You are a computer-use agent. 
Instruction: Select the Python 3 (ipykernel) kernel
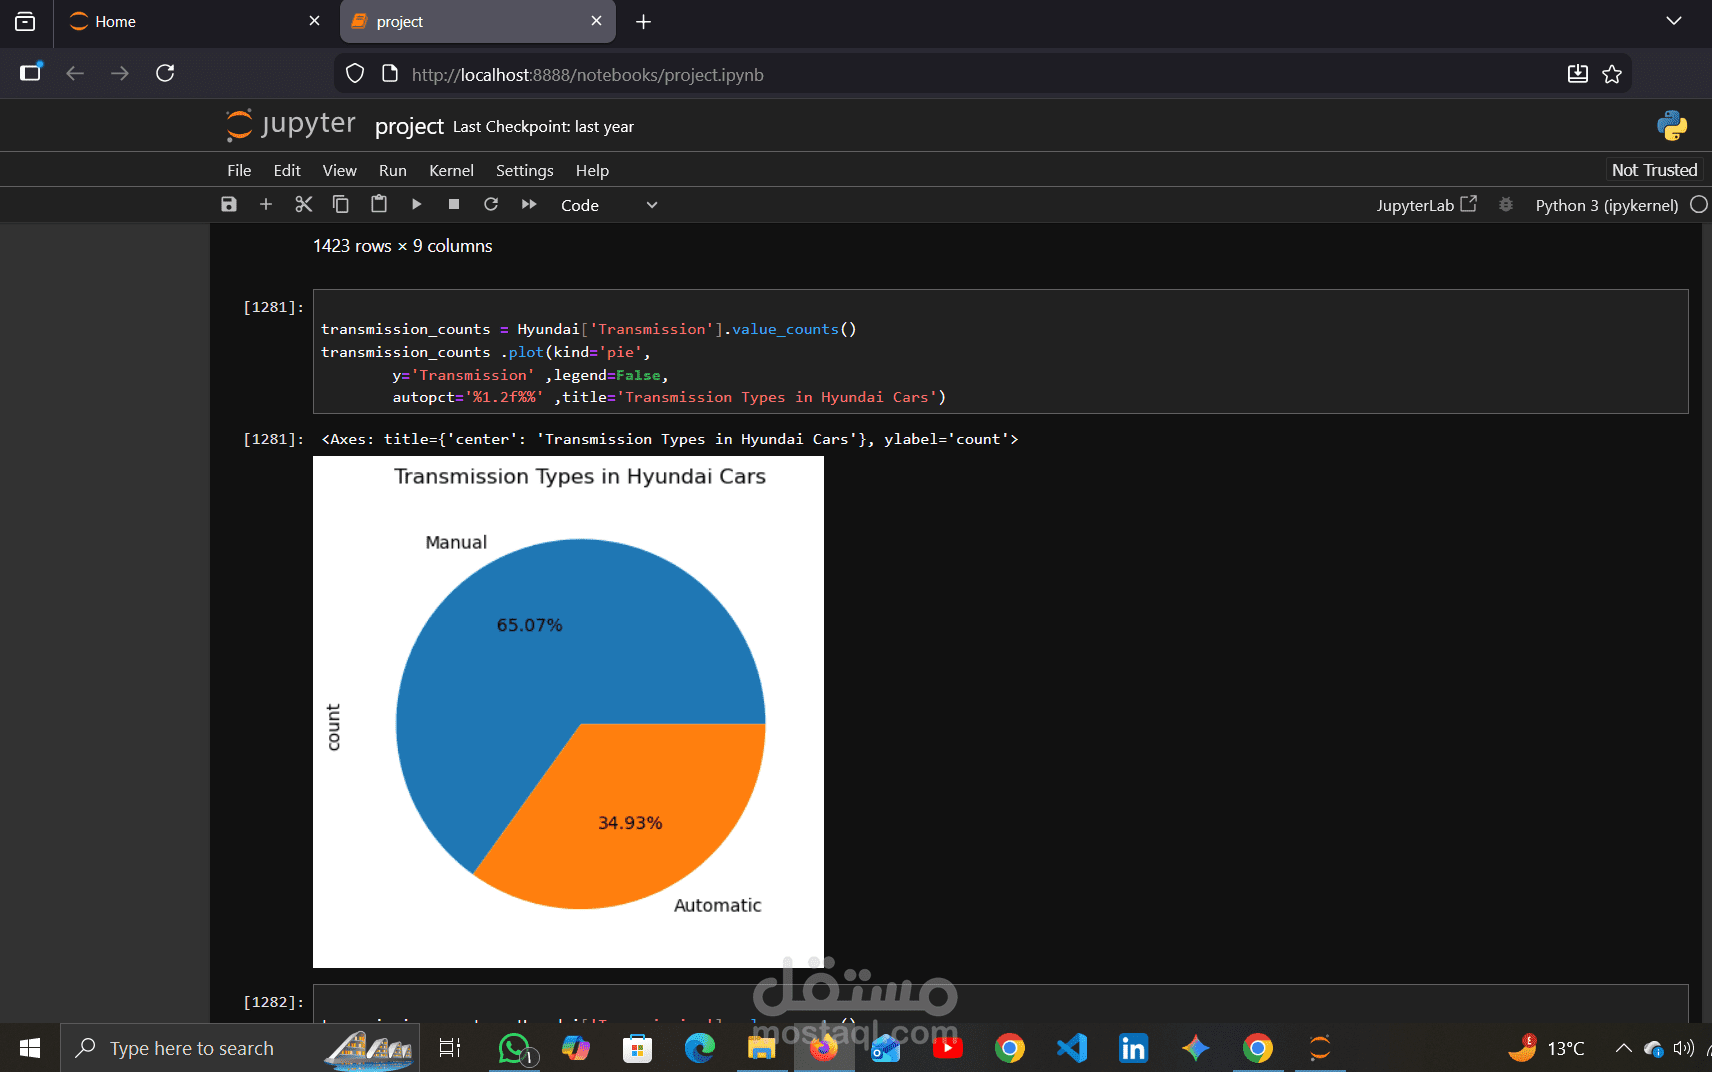(1604, 204)
